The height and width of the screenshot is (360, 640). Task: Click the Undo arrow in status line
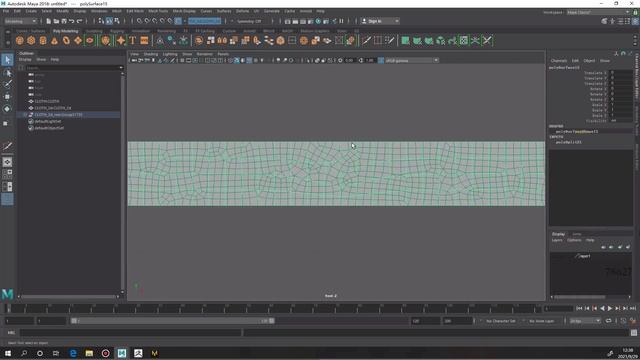pyautogui.click(x=72, y=21)
